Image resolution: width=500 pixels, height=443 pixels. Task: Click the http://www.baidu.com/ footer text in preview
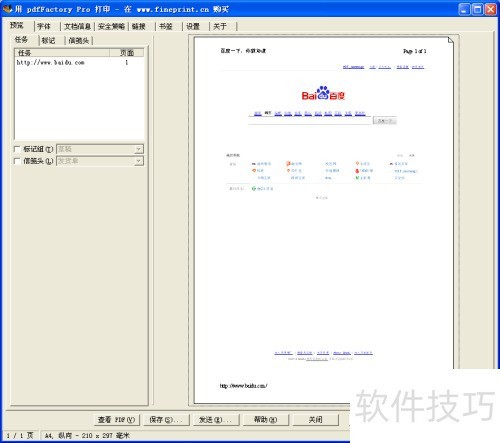(243, 386)
